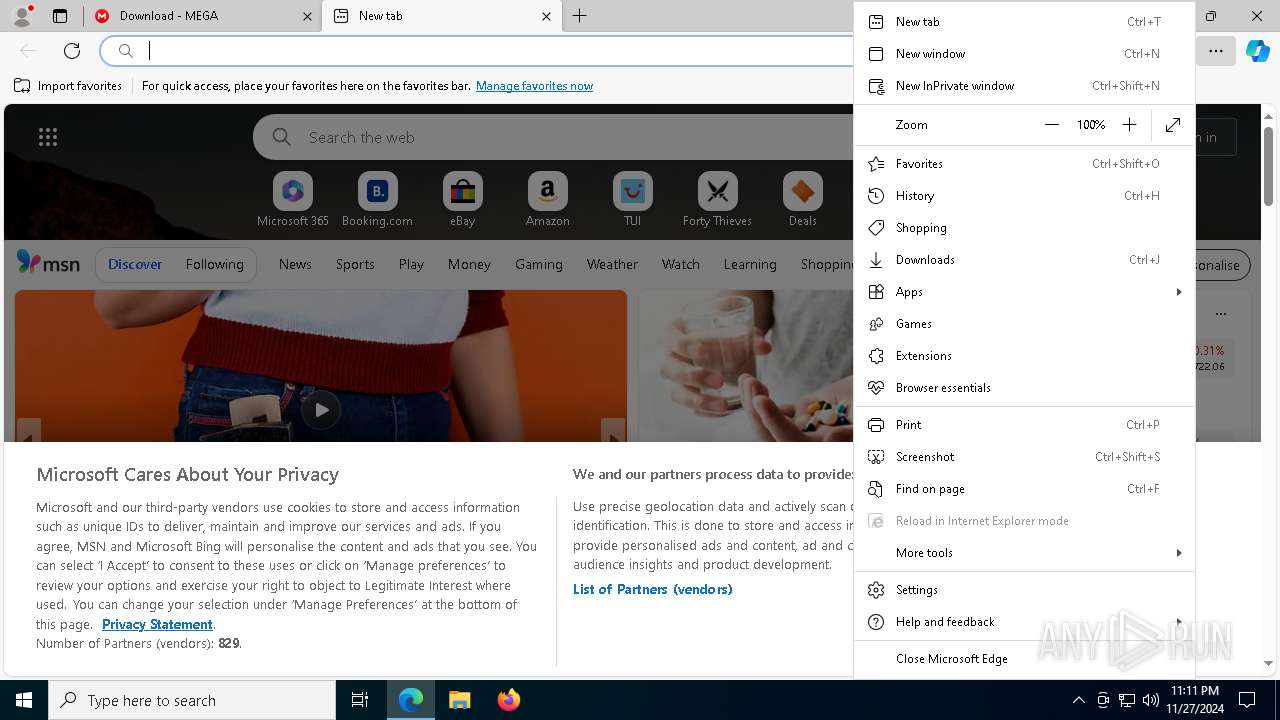Decrease zoom with the minus button
This screenshot has height=720, width=1280.
[1051, 125]
